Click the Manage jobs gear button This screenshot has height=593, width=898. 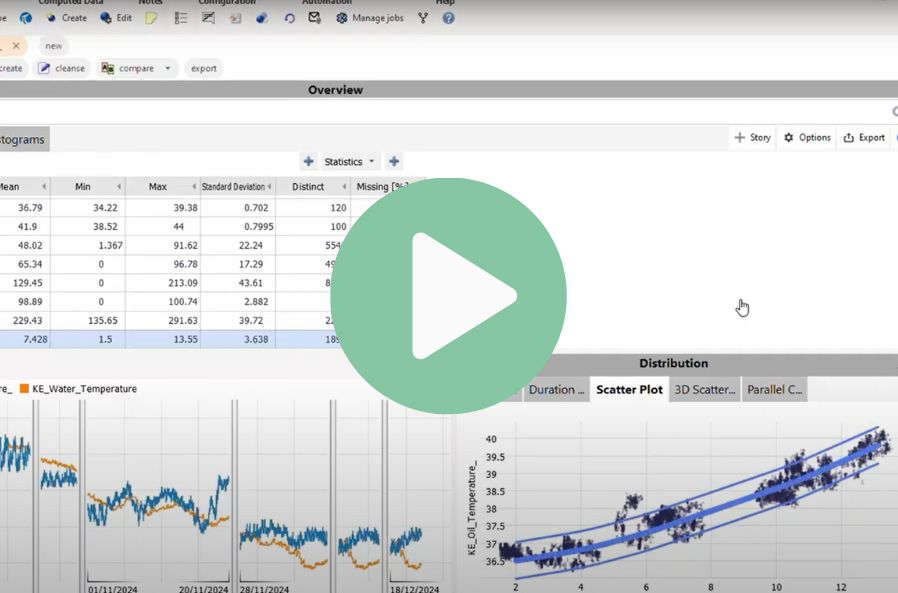click(x=370, y=18)
